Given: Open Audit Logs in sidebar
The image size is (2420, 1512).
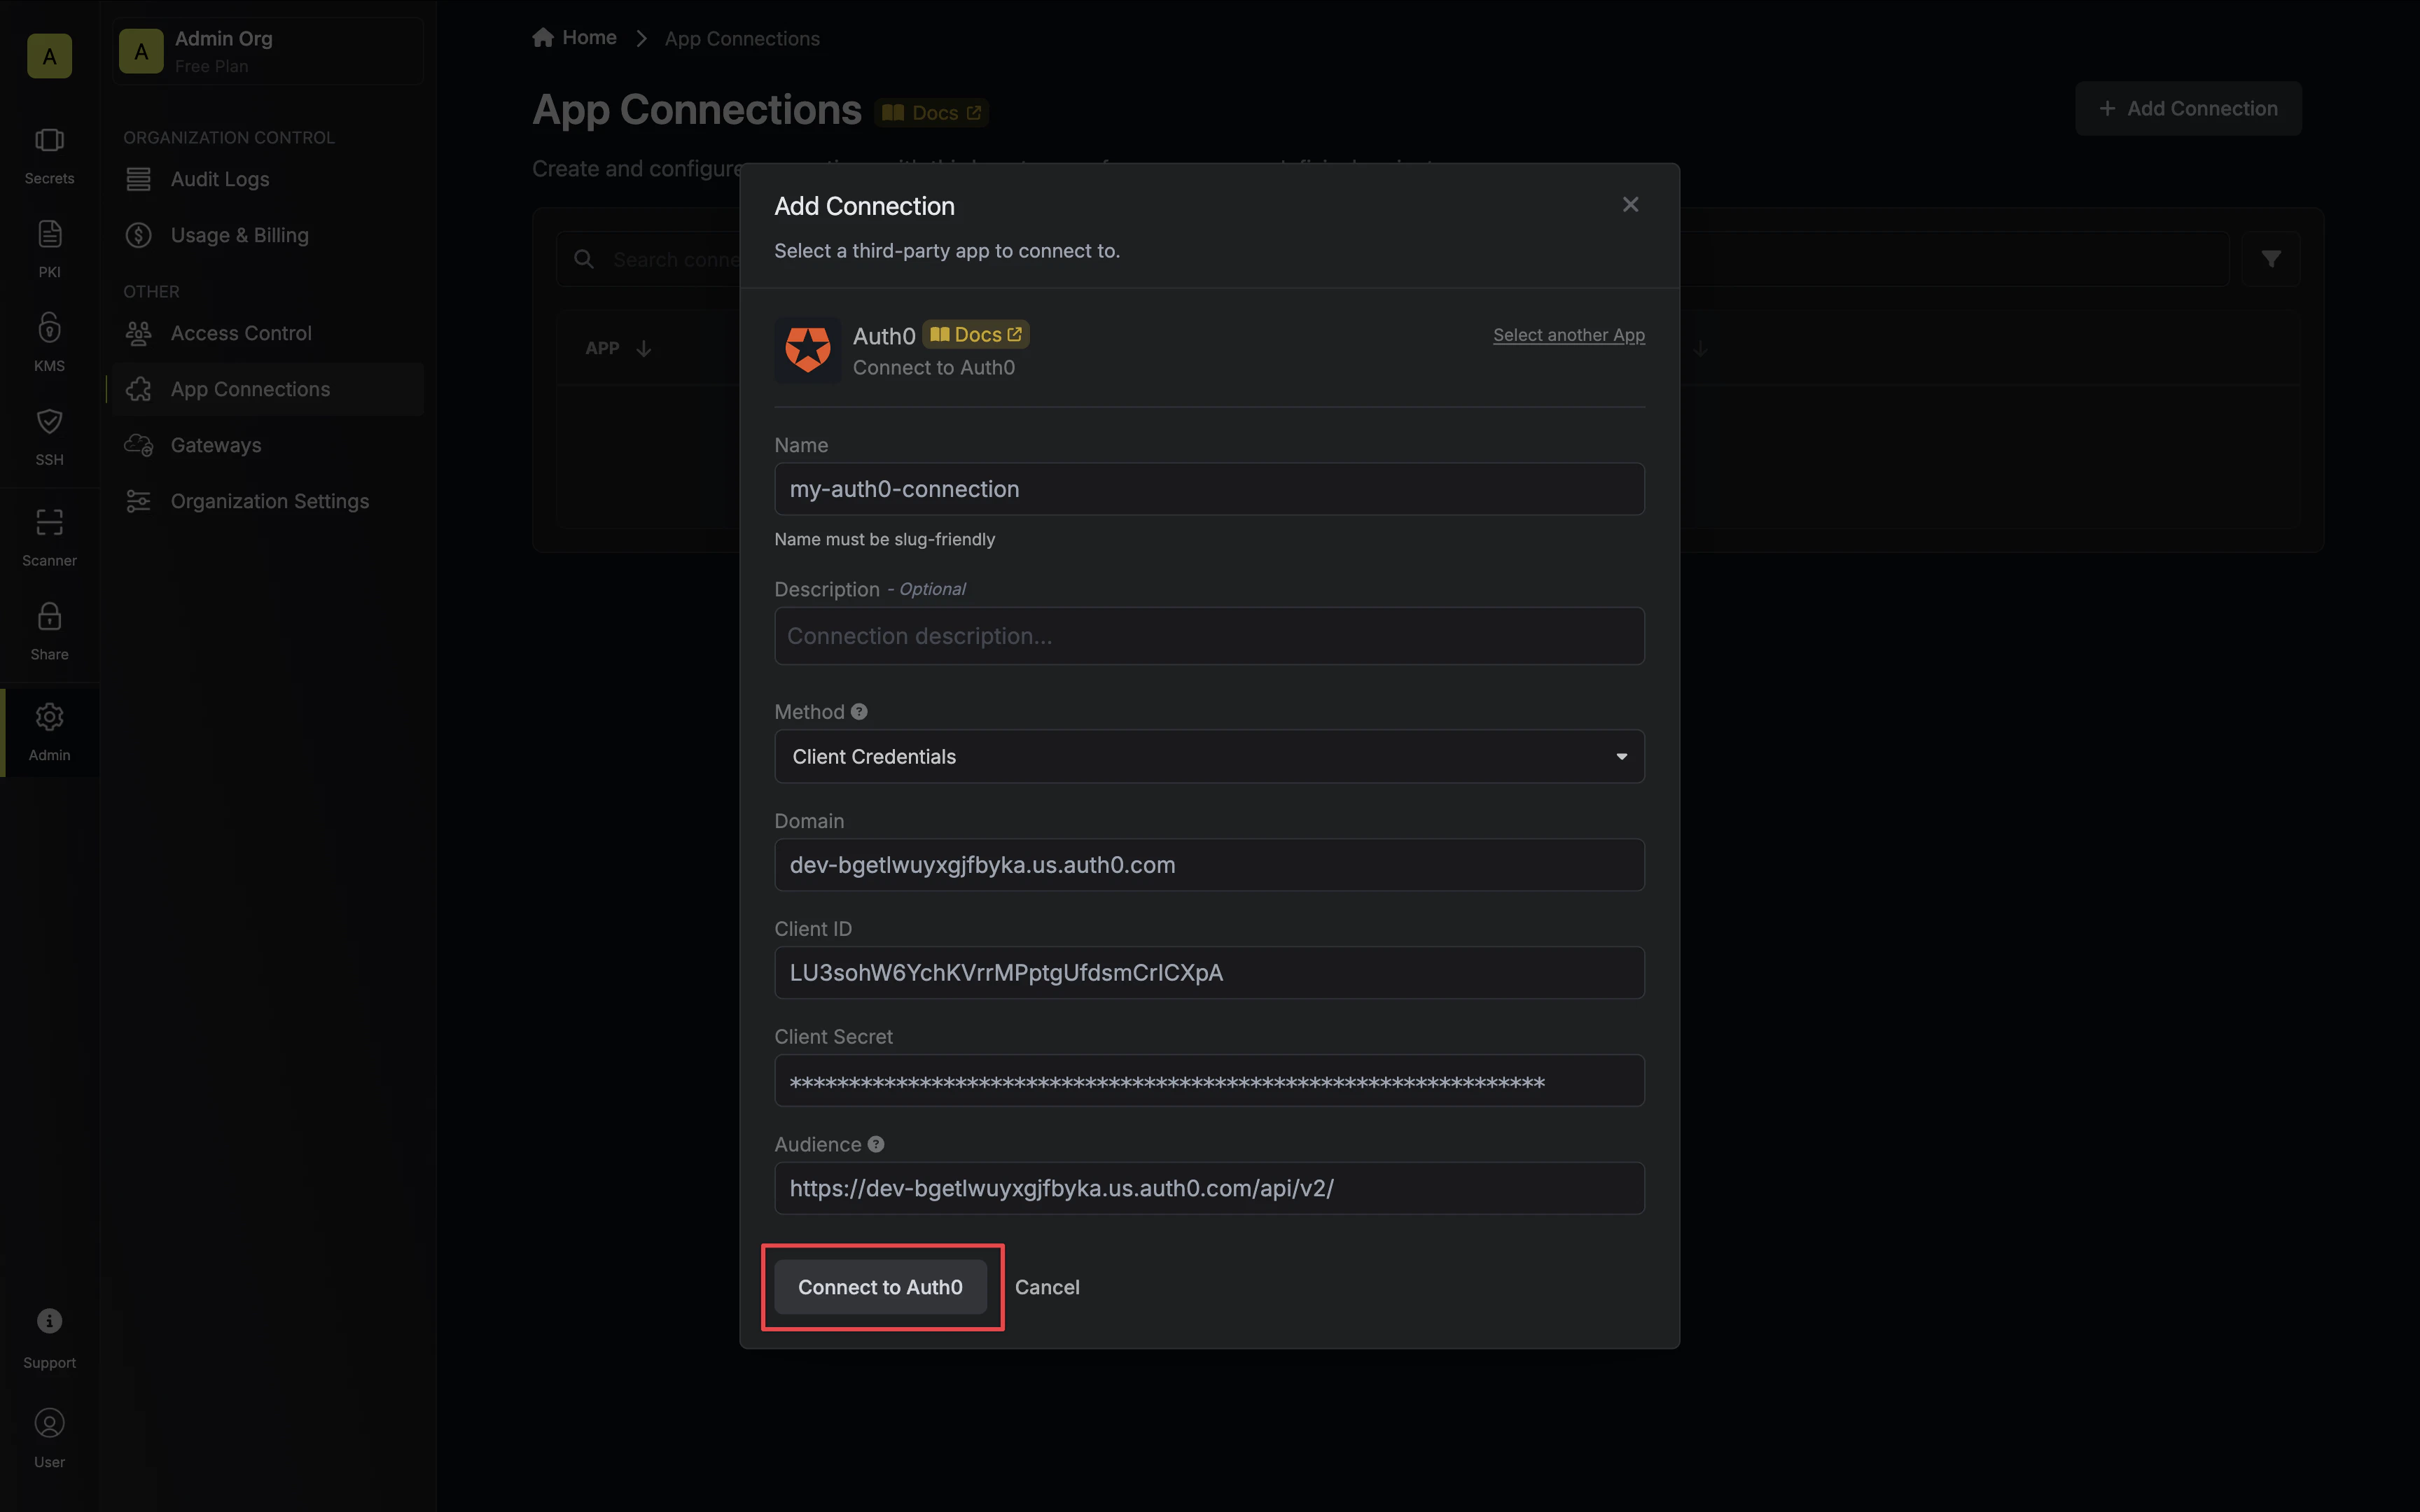Looking at the screenshot, I should click(268, 179).
